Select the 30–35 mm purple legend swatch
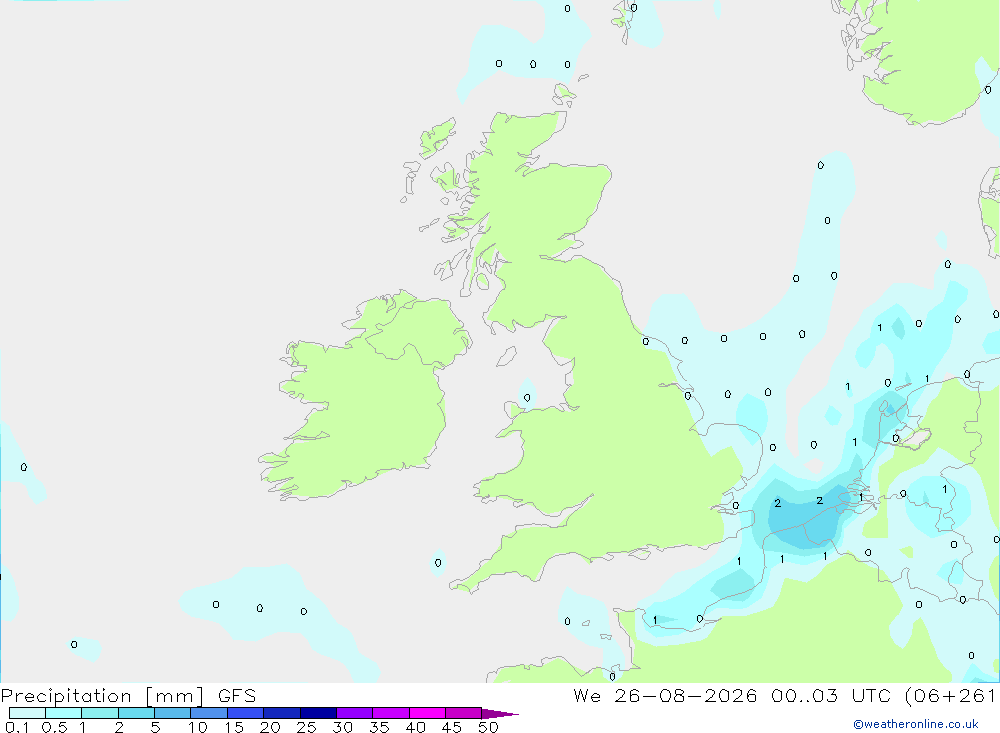Image resolution: width=1000 pixels, height=733 pixels. coord(355,713)
